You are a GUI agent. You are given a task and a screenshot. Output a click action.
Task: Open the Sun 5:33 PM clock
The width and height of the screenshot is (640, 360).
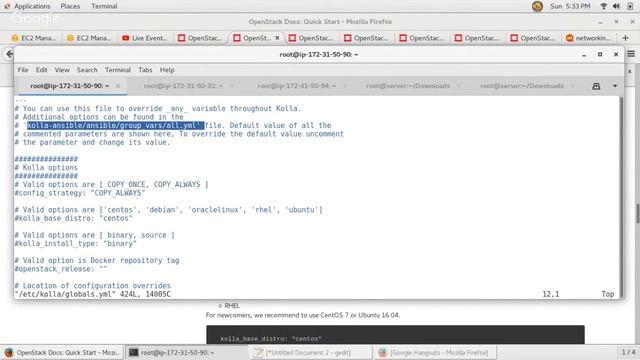click(570, 6)
